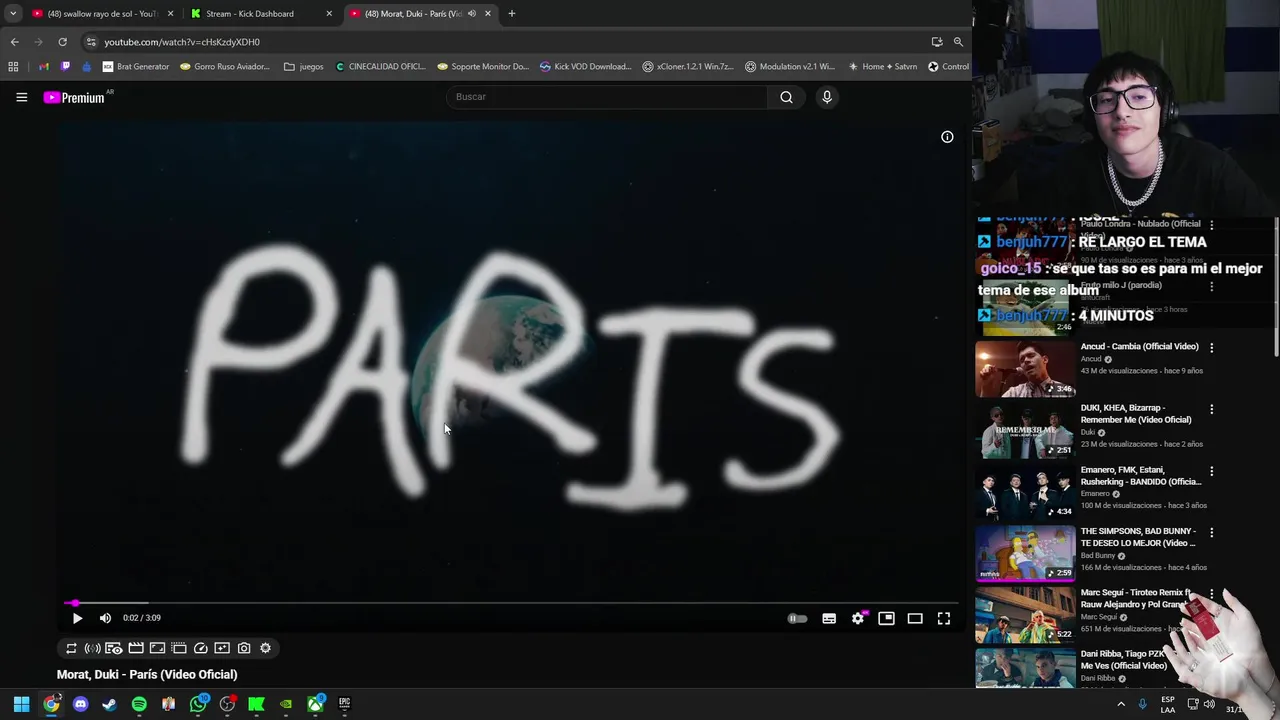Open Ancud - Cambia video thumbnail
Screen dimensions: 1280x720
coord(1025,369)
